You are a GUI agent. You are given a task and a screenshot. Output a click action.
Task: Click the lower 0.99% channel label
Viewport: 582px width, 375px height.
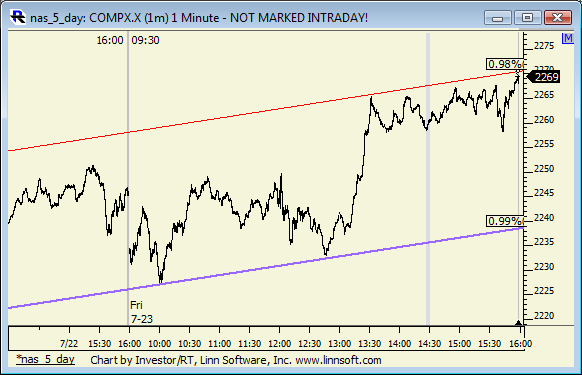point(504,221)
